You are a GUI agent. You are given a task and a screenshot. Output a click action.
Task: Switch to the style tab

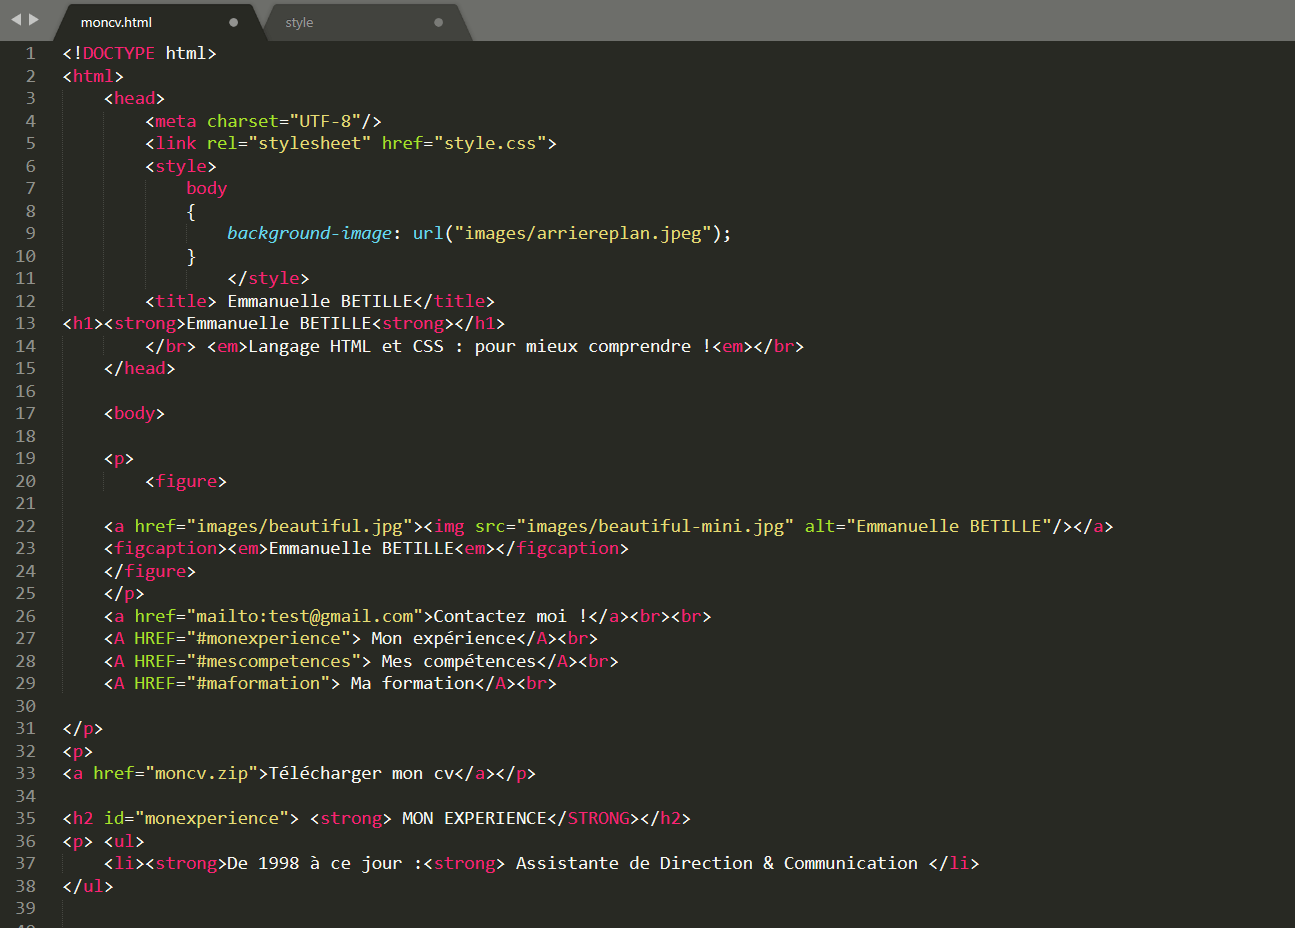(299, 21)
